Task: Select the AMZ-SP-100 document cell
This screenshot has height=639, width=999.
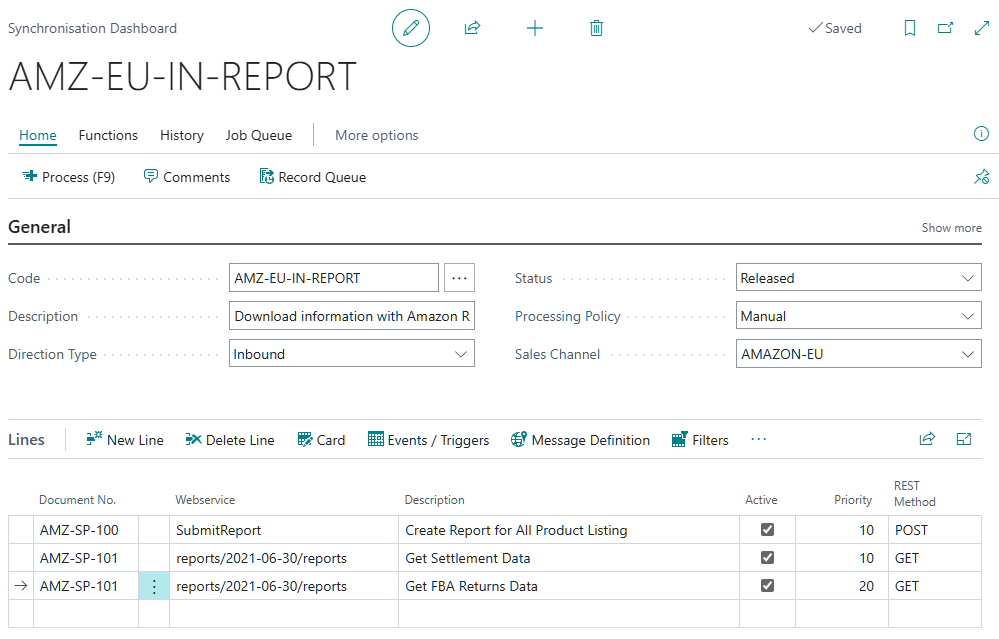Action: click(x=86, y=529)
